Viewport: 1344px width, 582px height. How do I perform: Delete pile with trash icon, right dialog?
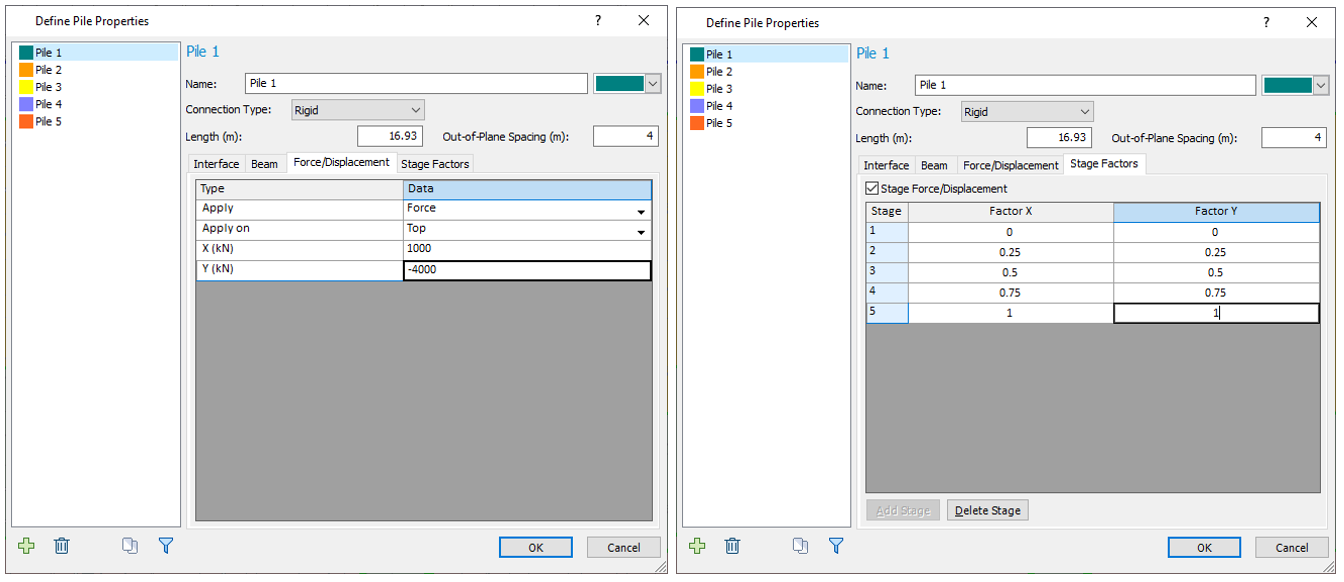[x=732, y=546]
